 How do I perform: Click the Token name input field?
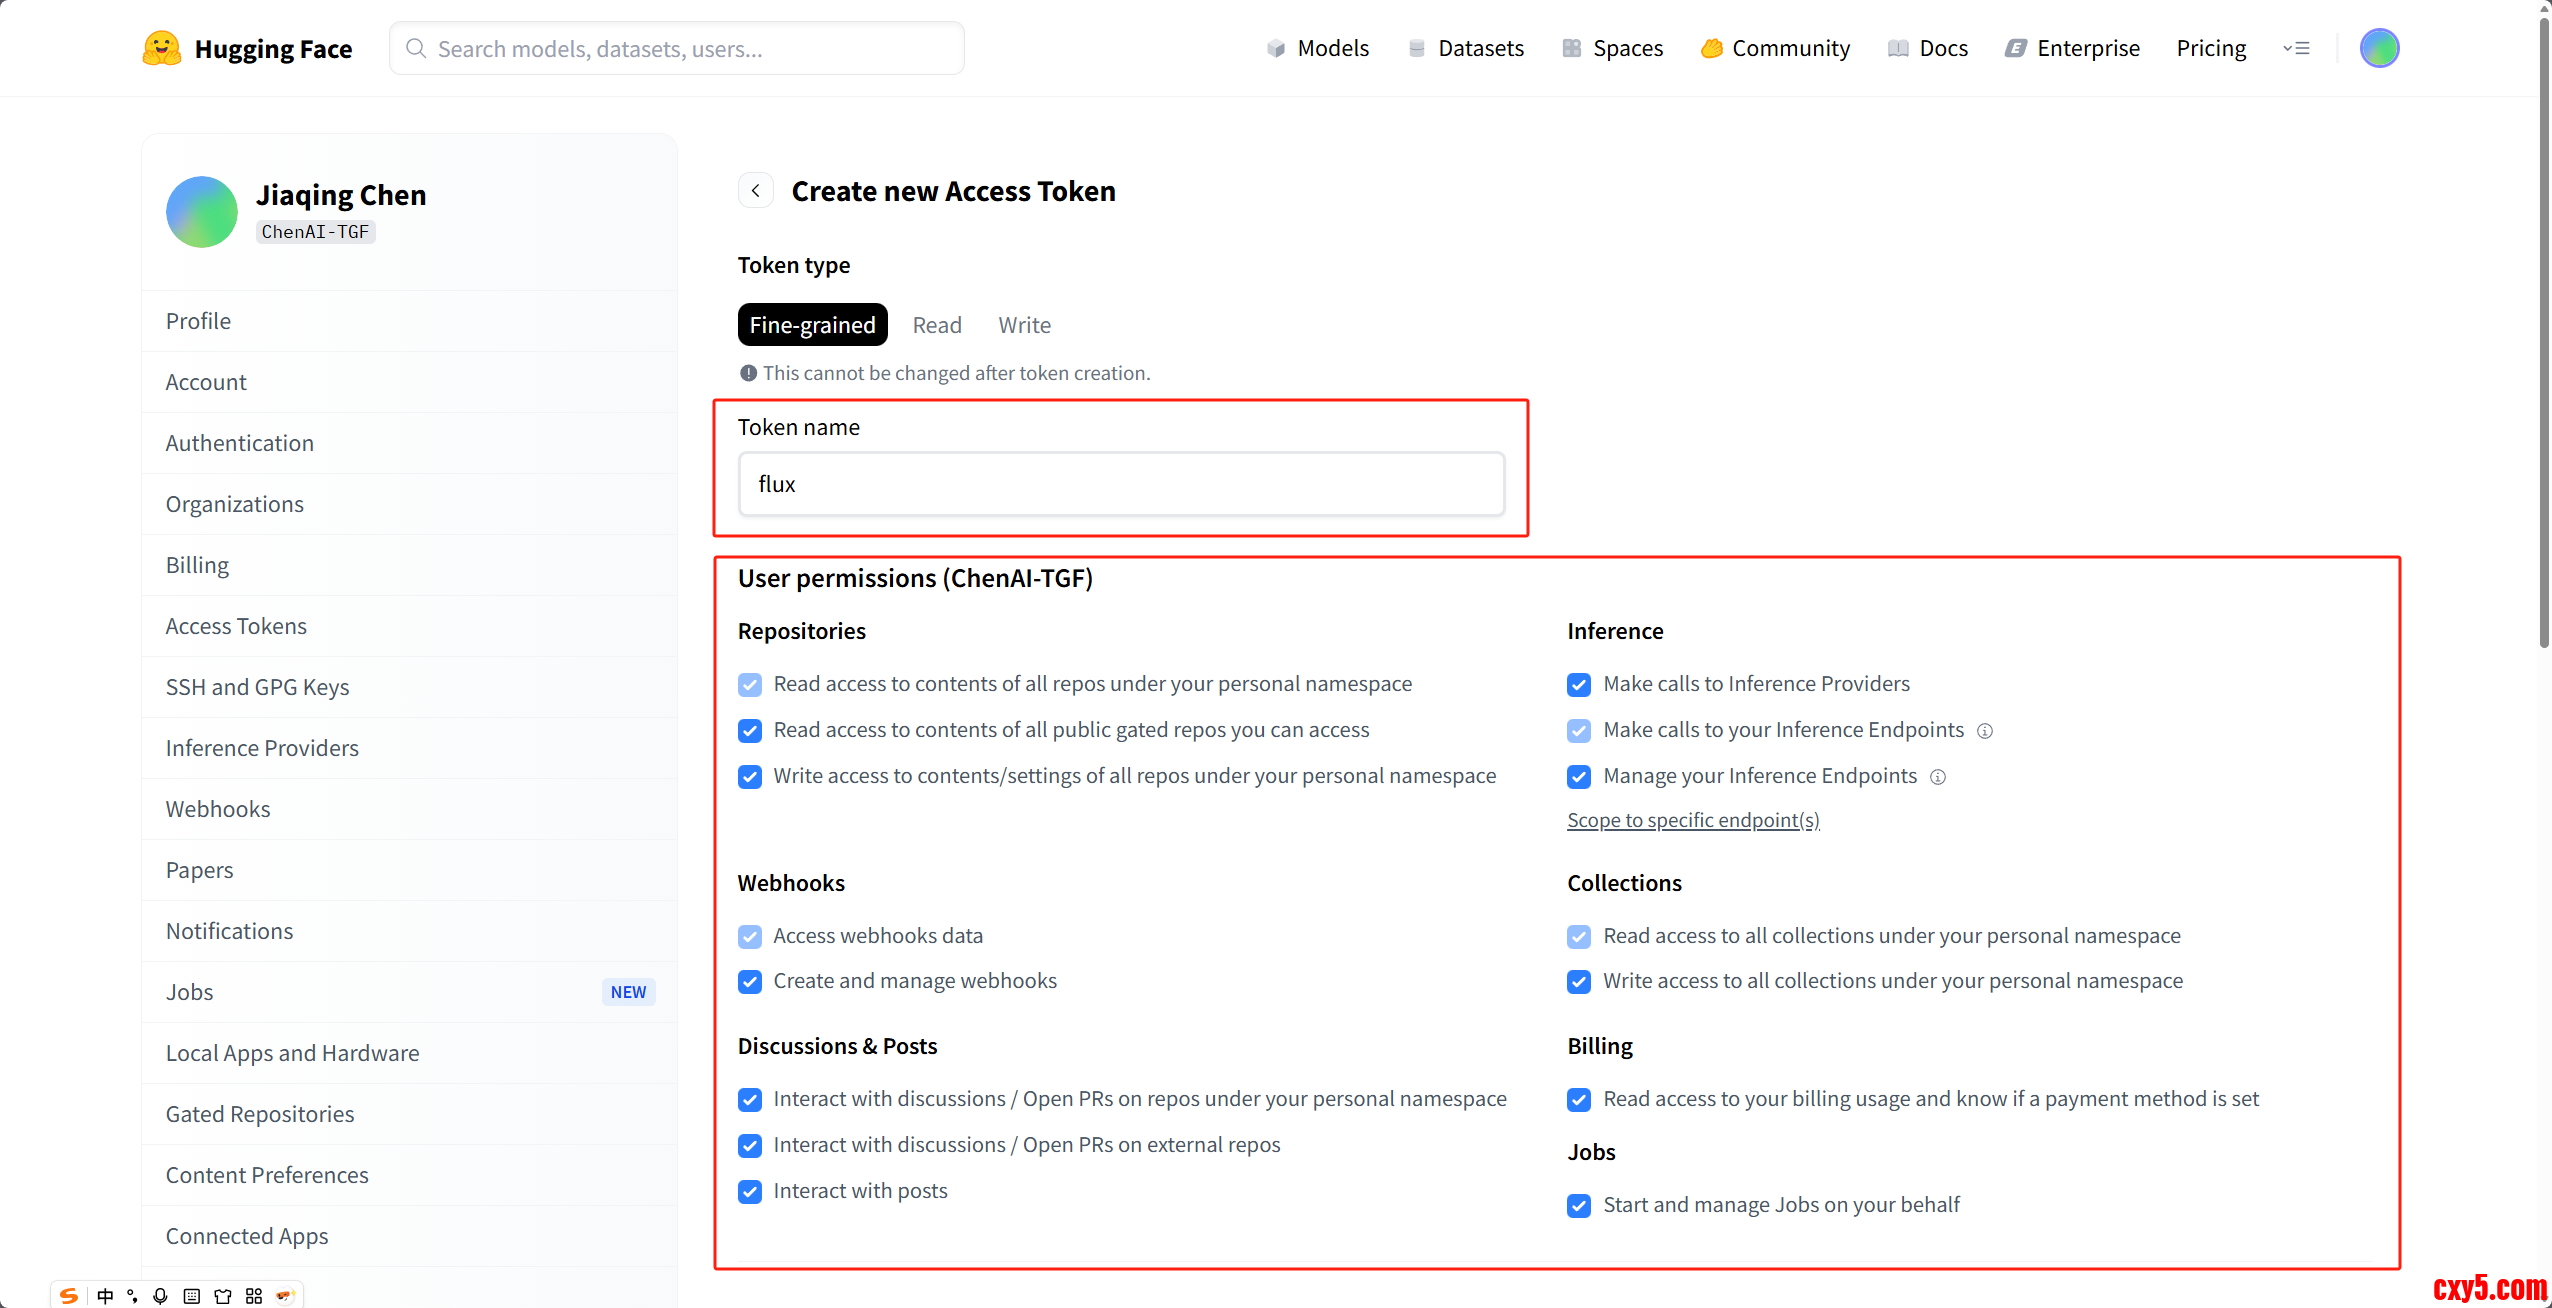(x=1120, y=484)
